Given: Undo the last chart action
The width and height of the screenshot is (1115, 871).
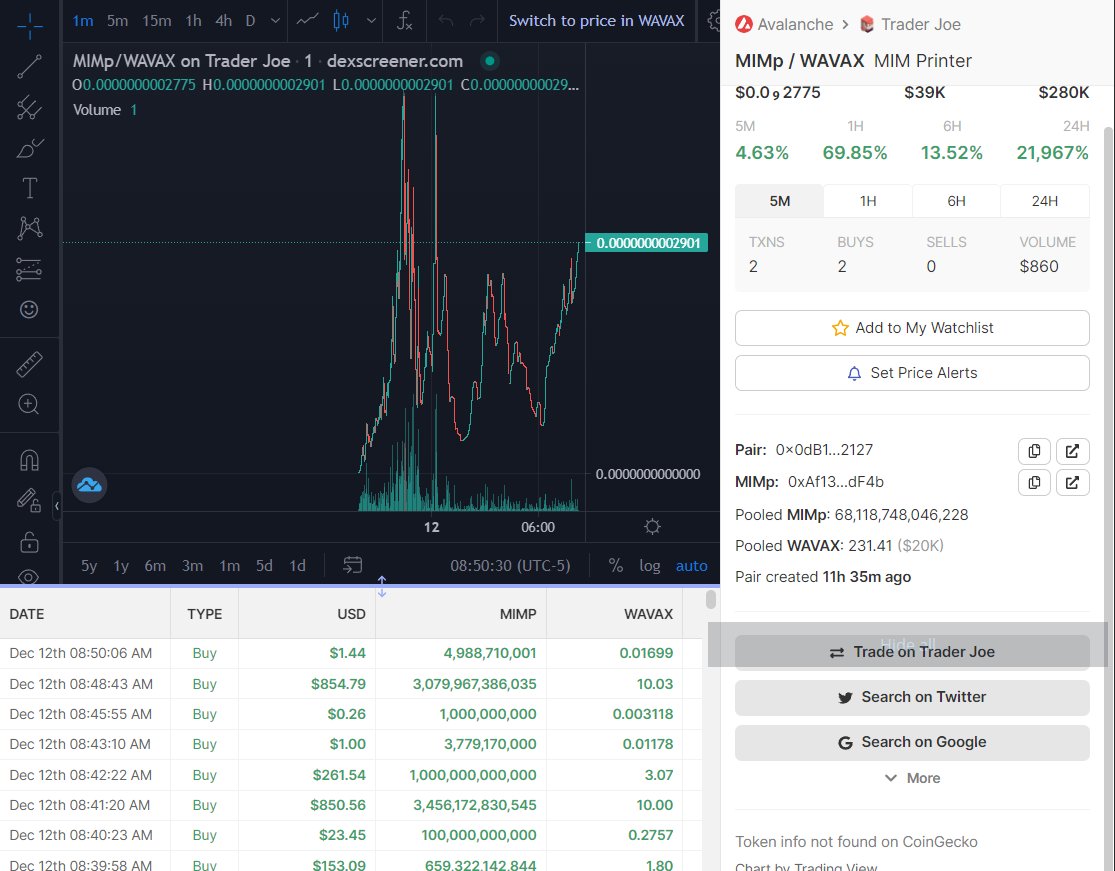Looking at the screenshot, I should [x=446, y=21].
